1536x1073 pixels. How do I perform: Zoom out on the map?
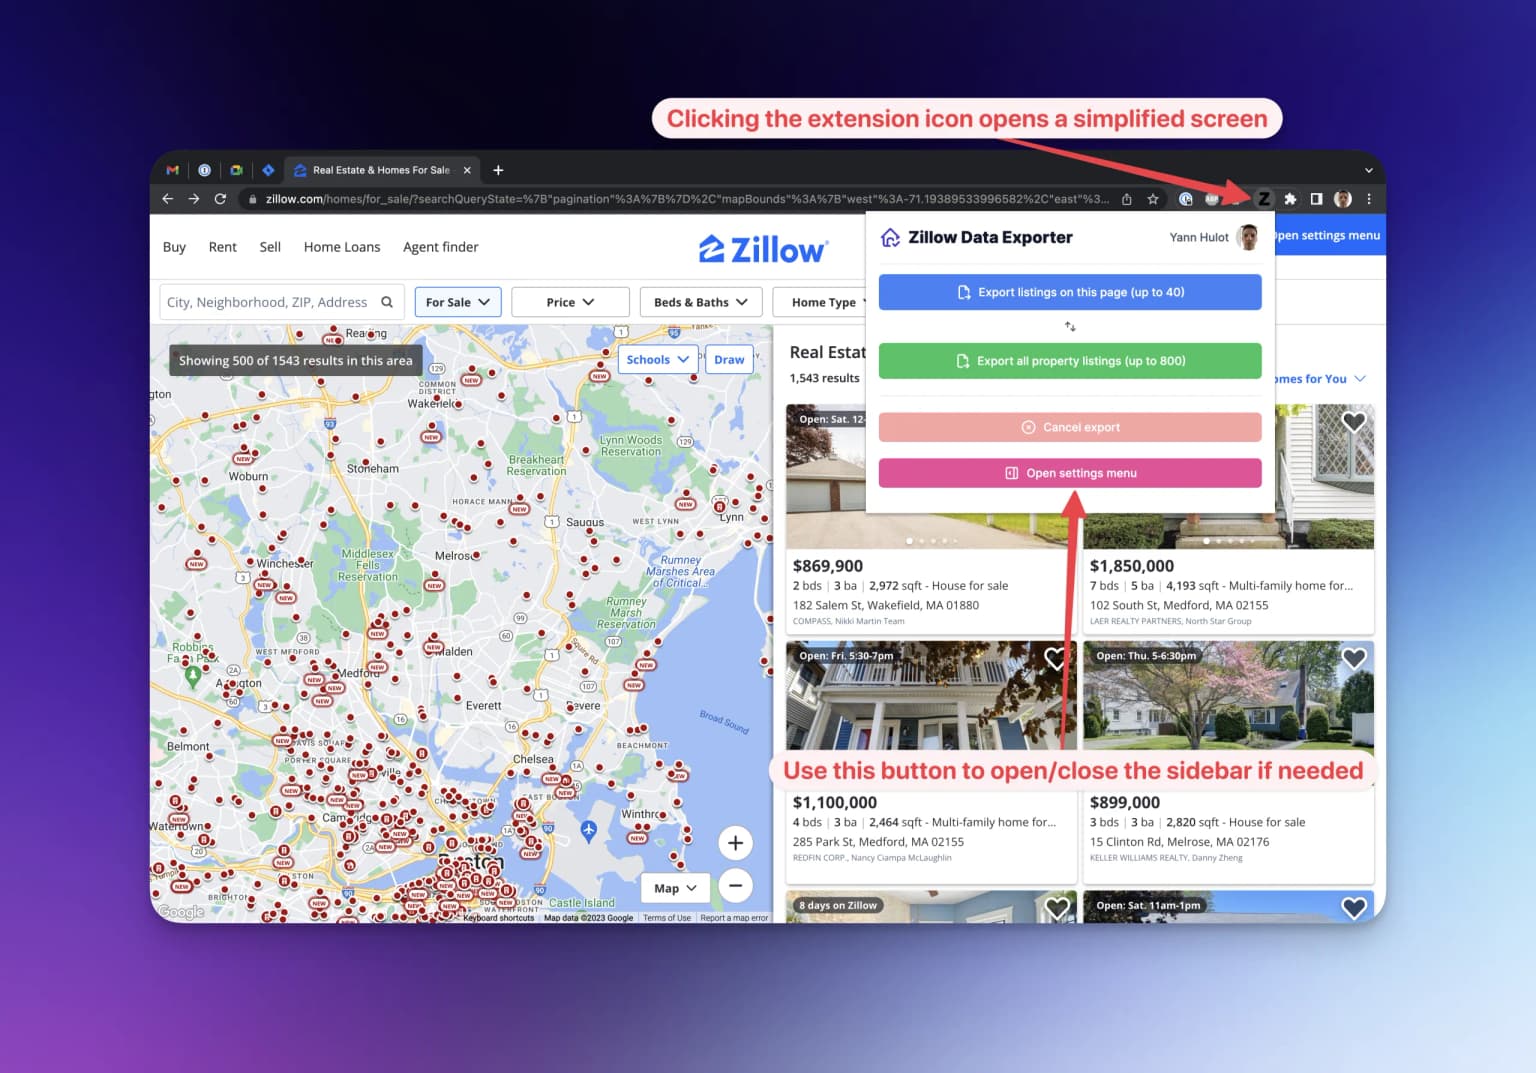pyautogui.click(x=735, y=886)
